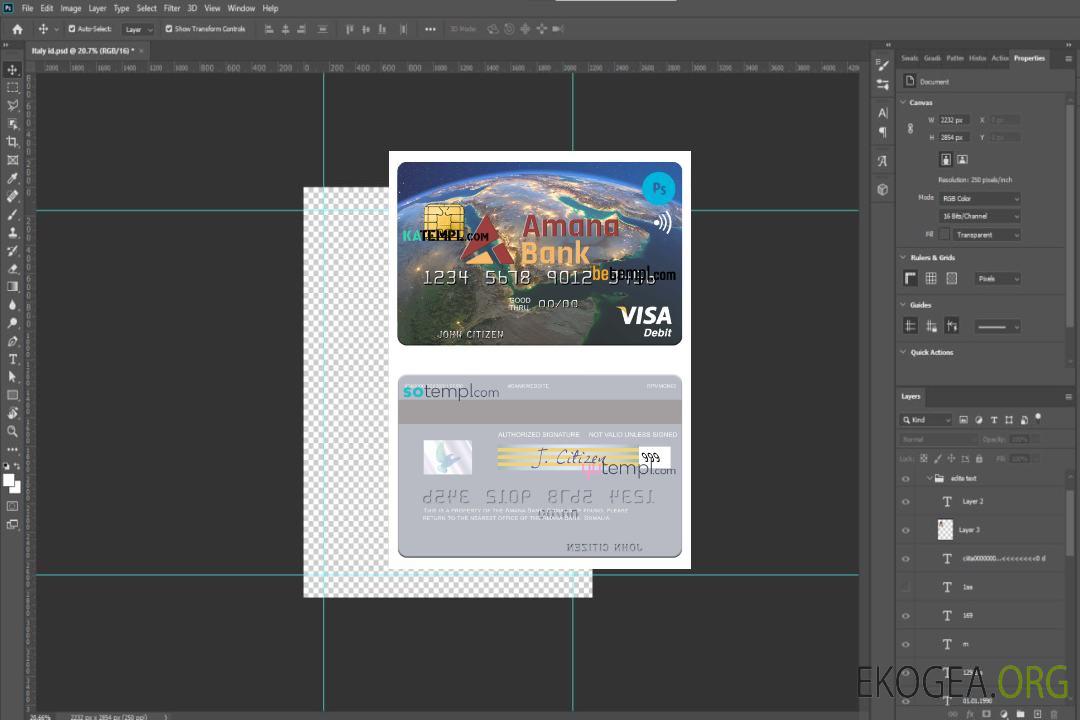Select the Path Selection tool
Screen dimensions: 1080x720
click(x=12, y=377)
